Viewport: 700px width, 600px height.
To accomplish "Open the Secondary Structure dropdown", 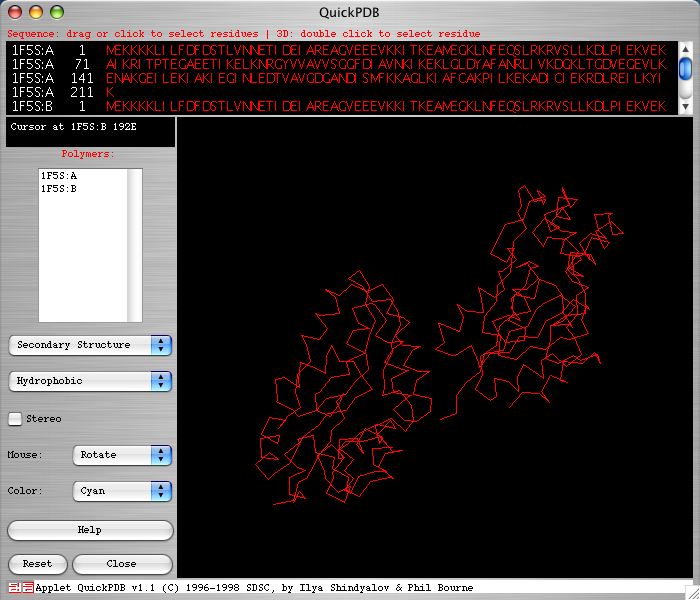I will pos(90,345).
